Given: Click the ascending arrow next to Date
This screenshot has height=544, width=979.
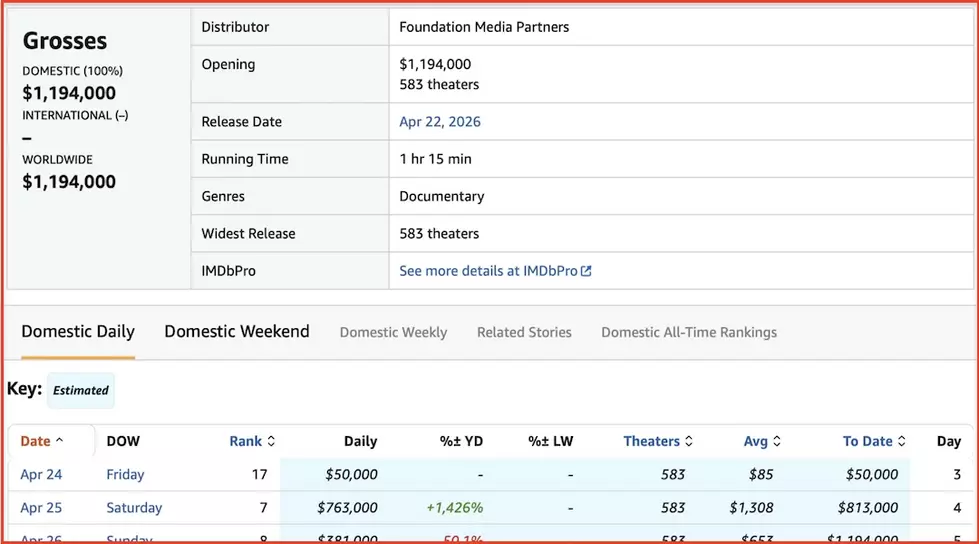Looking at the screenshot, I should (59, 440).
